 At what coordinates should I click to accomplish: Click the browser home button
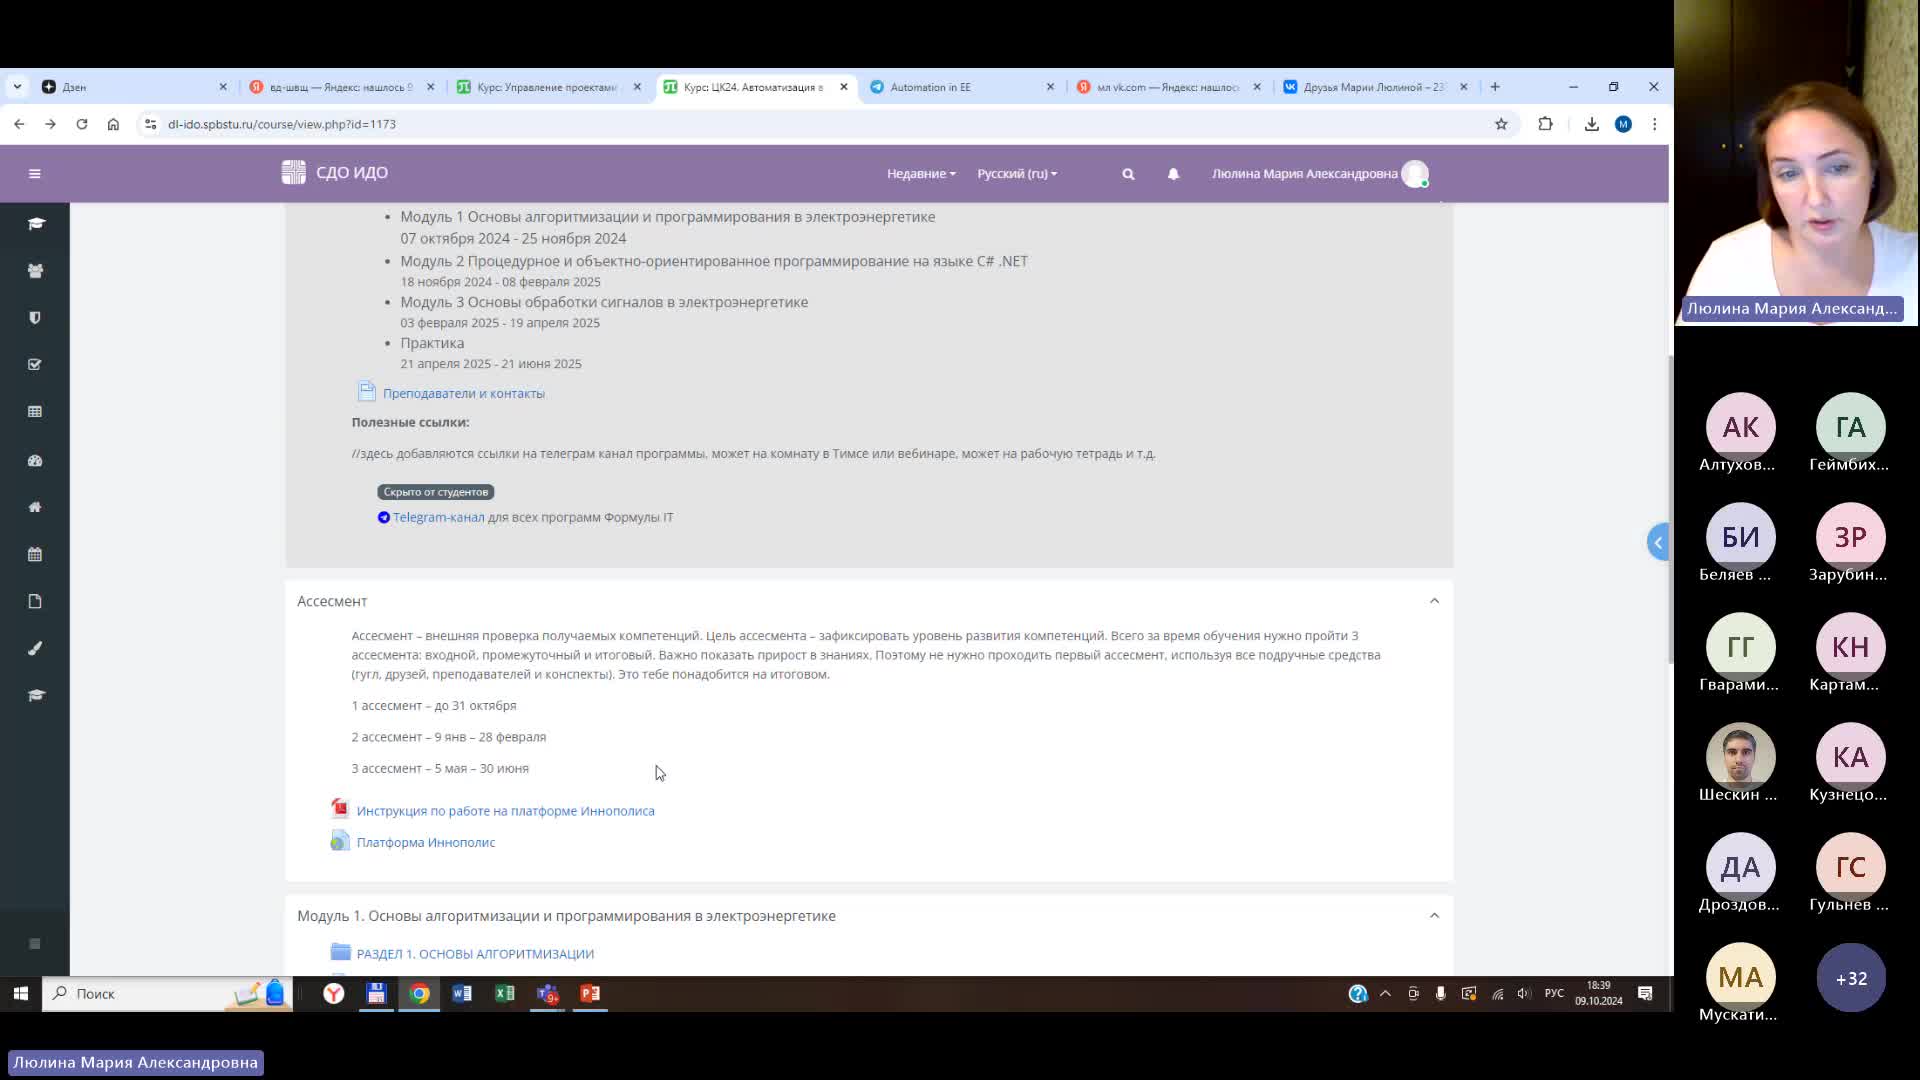pyautogui.click(x=113, y=124)
